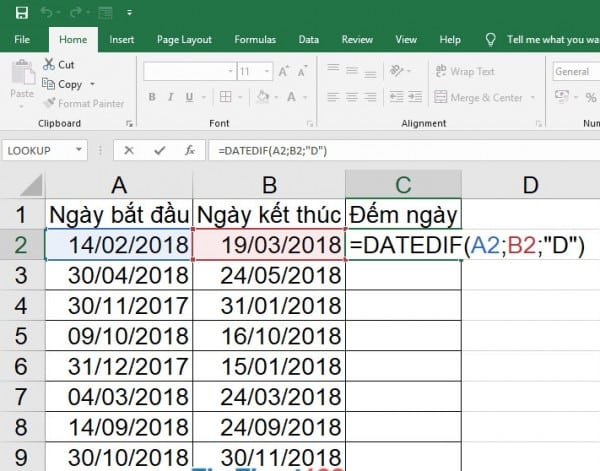Select Middle Align icon
Image resolution: width=600 pixels, height=471 pixels.
[352, 71]
